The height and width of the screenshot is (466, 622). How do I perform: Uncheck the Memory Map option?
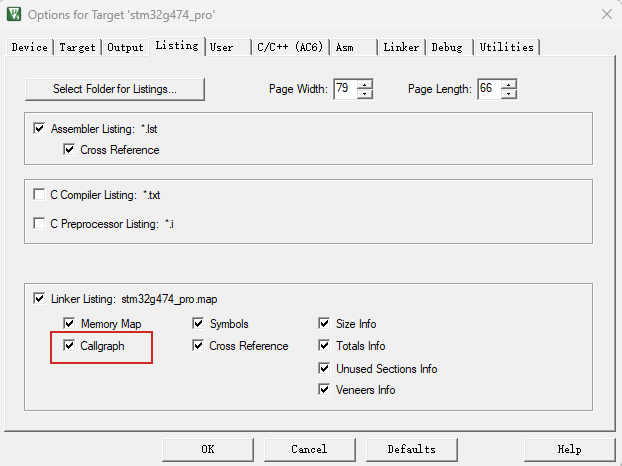69,324
